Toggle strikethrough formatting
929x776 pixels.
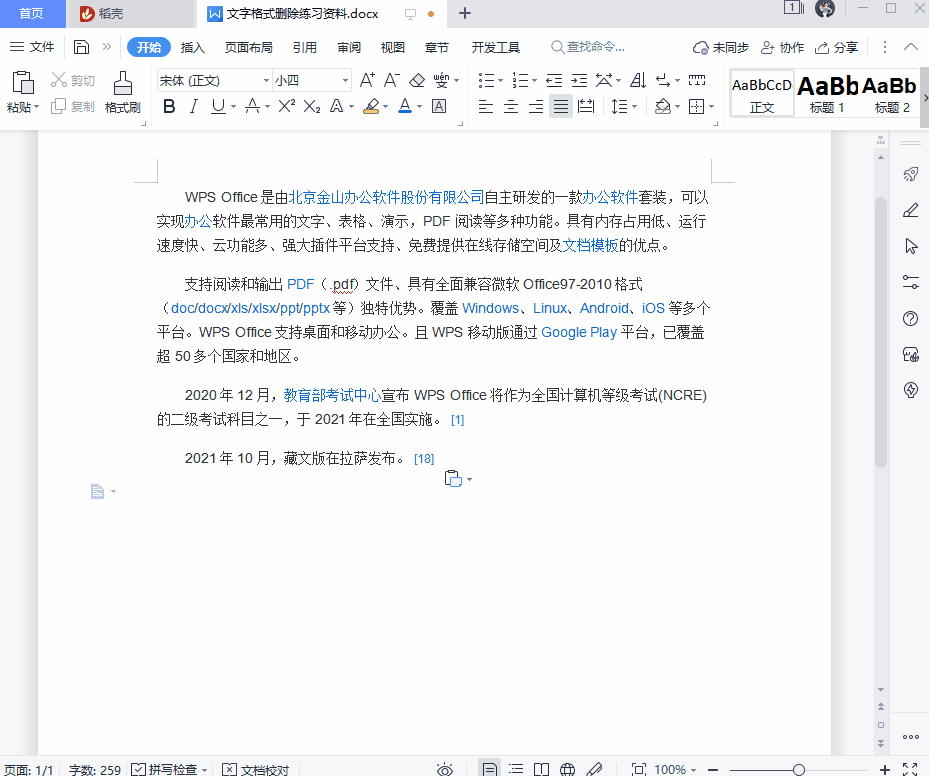tap(252, 106)
